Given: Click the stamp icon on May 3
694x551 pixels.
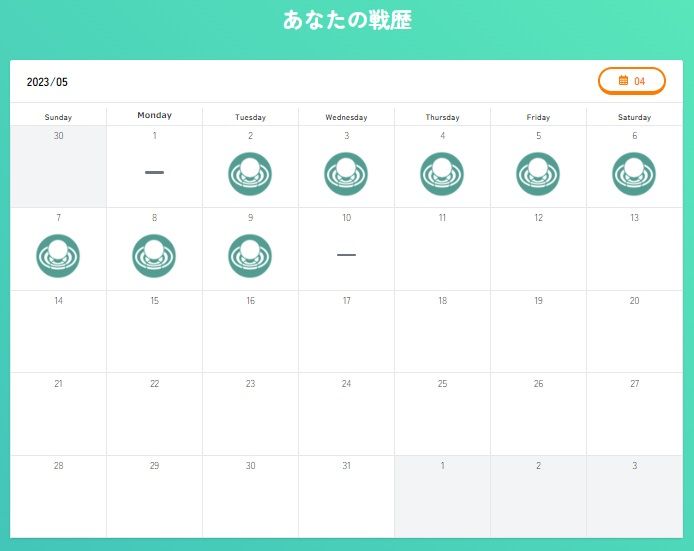Looking at the screenshot, I should [346, 174].
